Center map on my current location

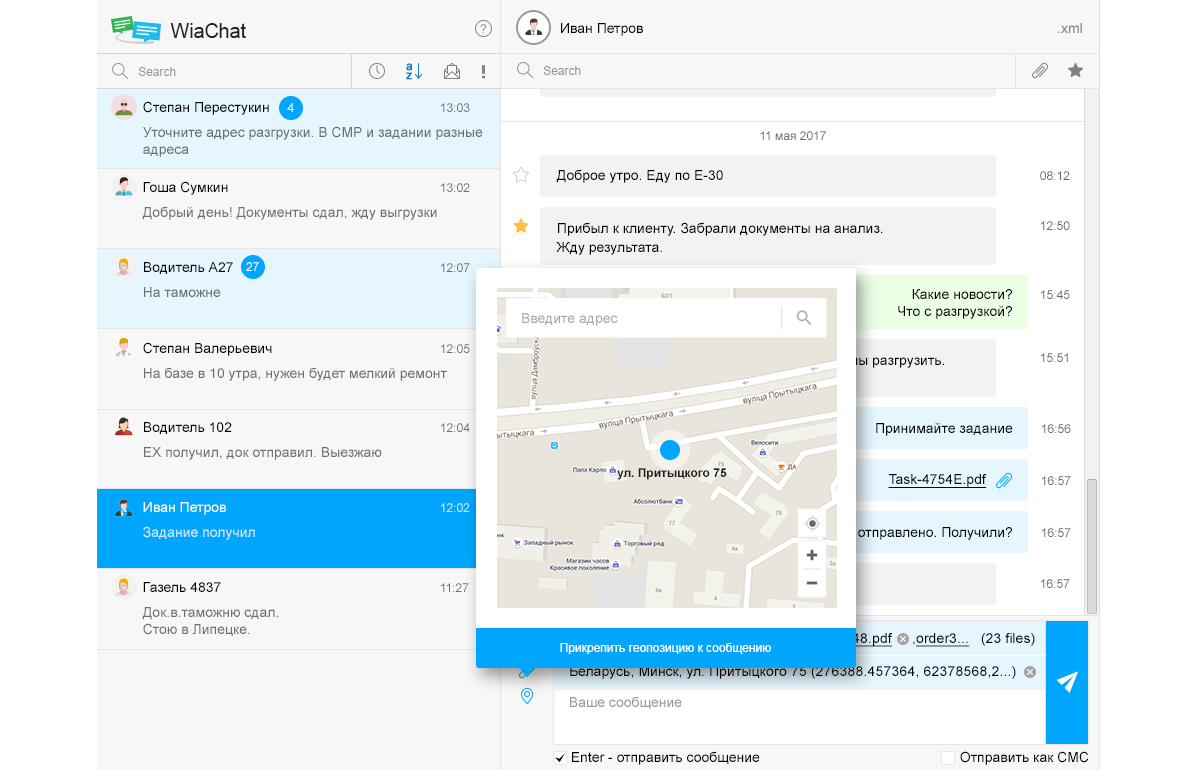coord(811,524)
